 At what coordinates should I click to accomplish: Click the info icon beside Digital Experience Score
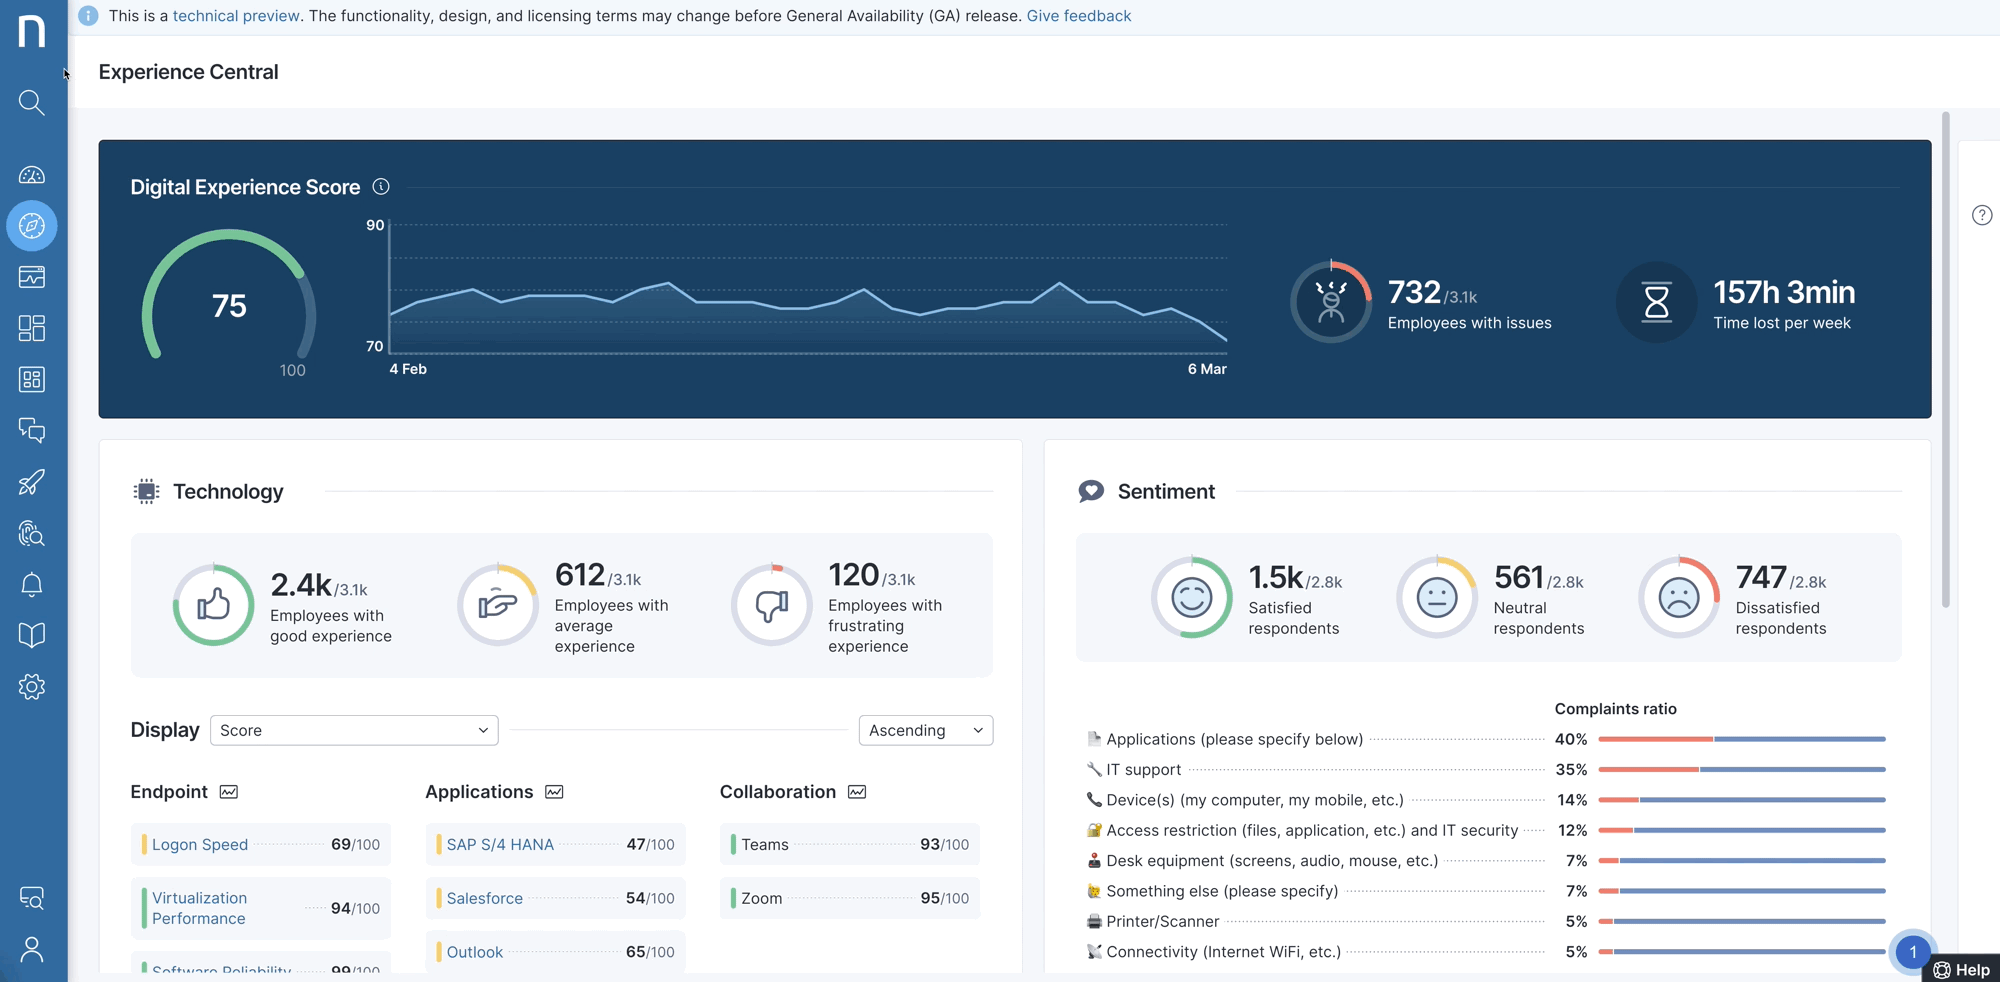click(381, 187)
